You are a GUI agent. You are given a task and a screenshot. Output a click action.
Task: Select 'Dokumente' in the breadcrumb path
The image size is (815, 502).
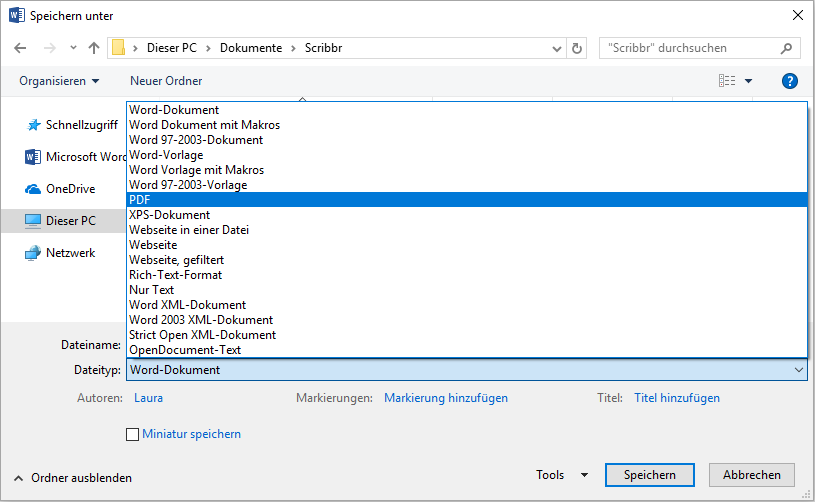tap(251, 48)
